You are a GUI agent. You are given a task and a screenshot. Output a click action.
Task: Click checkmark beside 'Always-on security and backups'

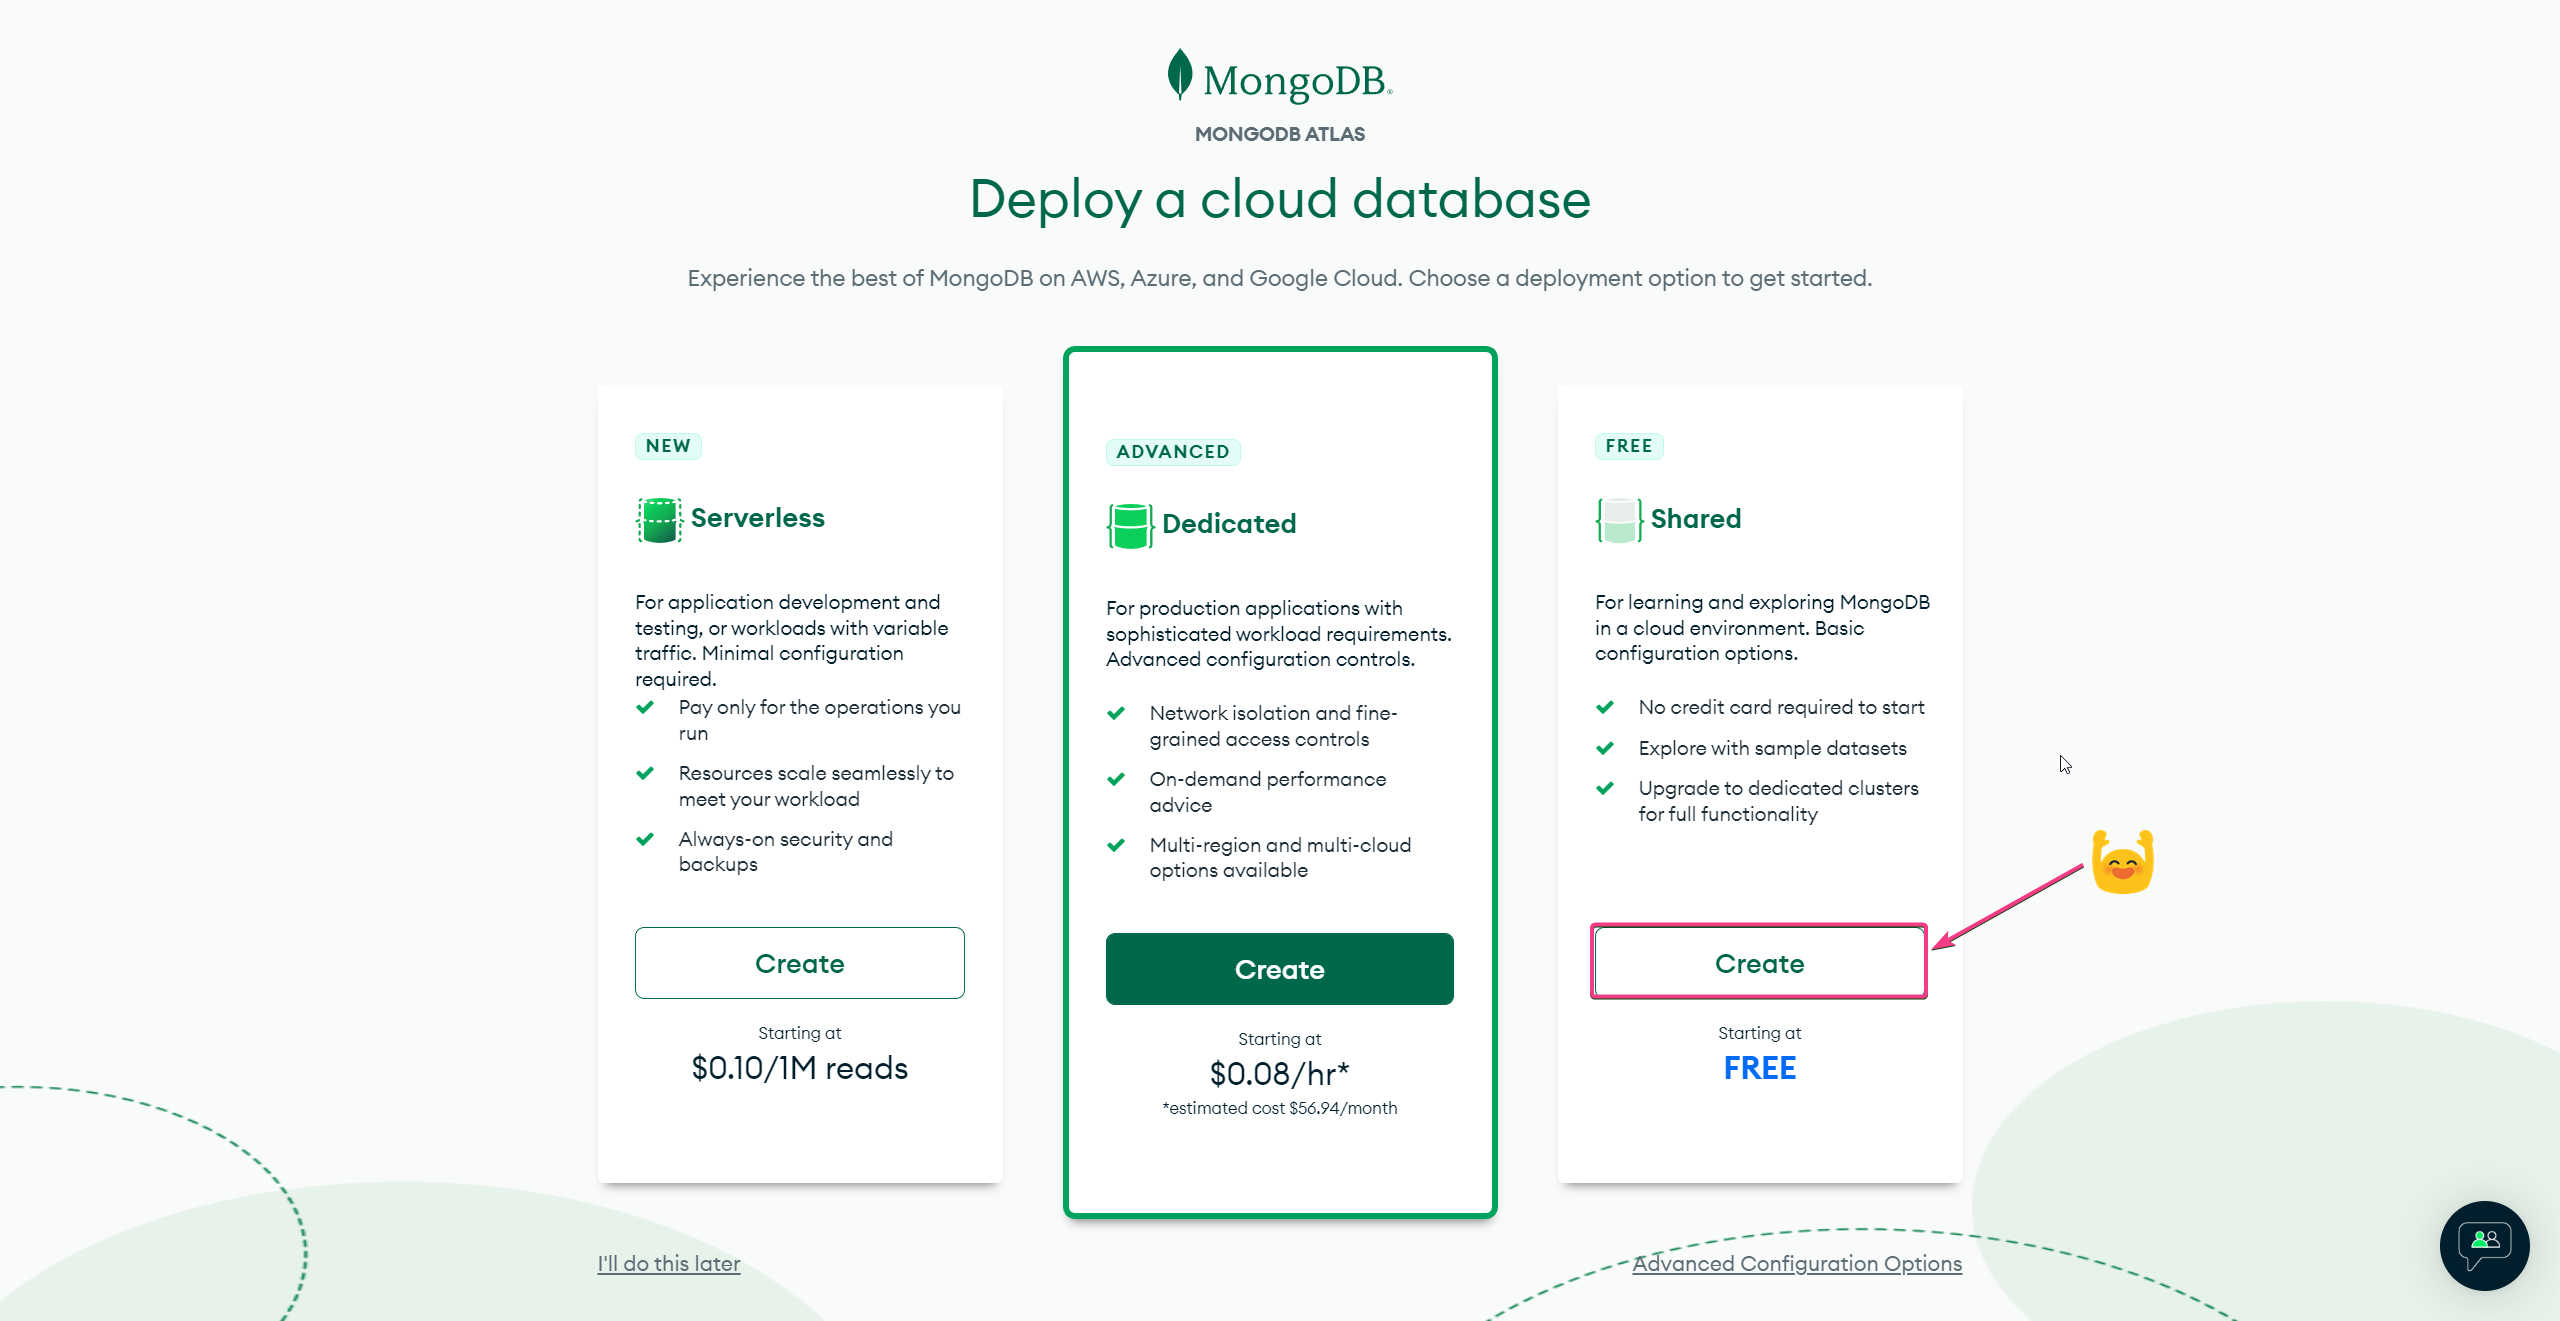pyautogui.click(x=645, y=839)
